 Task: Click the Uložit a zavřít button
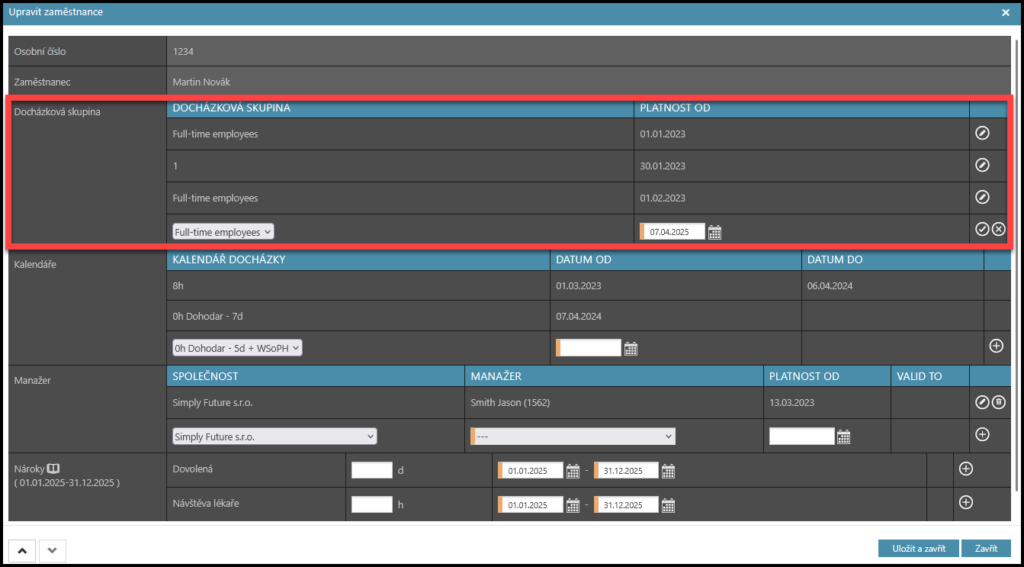click(917, 548)
